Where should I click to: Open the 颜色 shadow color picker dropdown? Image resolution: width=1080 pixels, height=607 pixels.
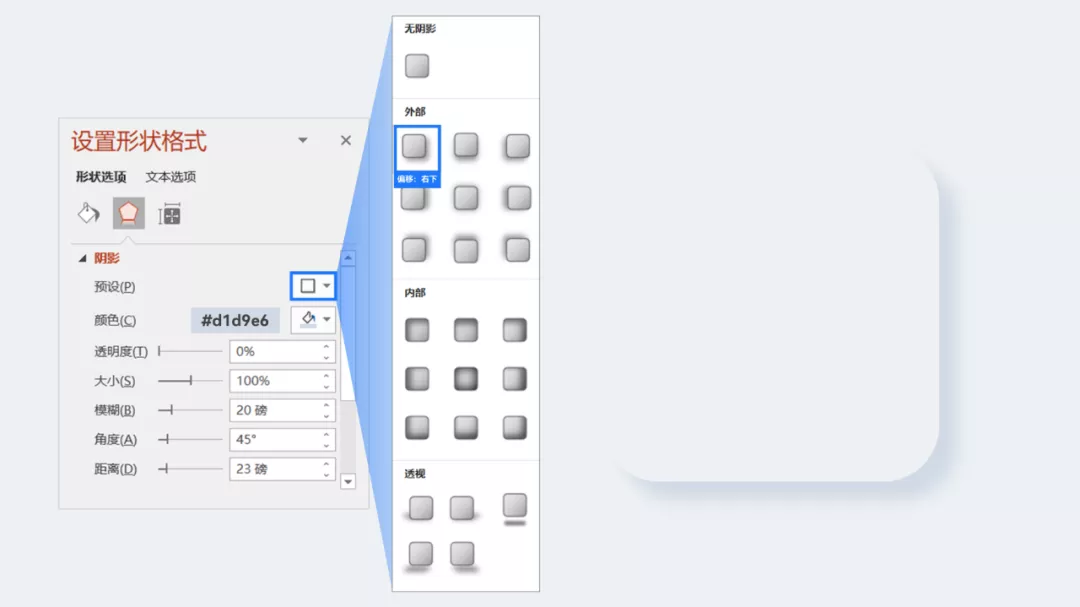coord(313,320)
